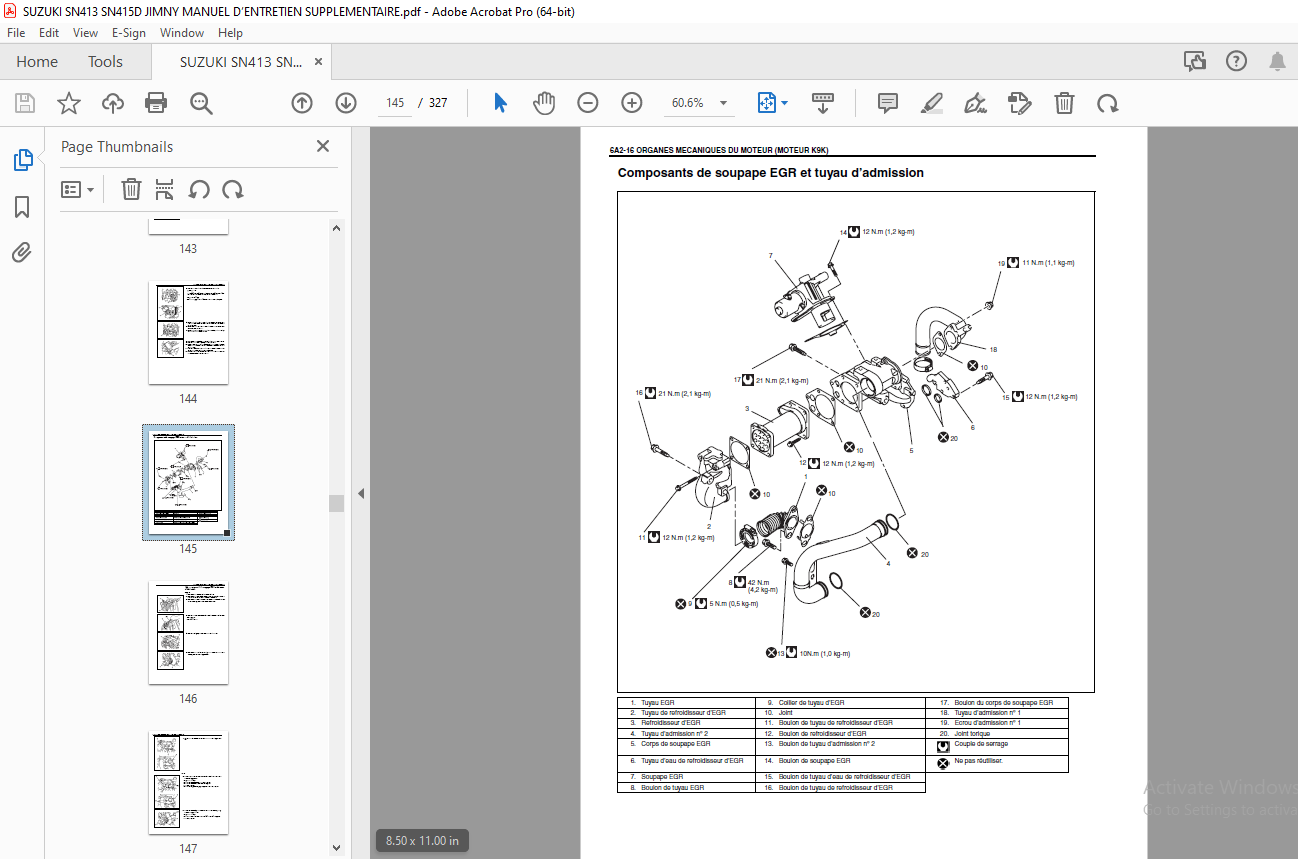Print the document with printer icon
1298x859 pixels.
pos(156,103)
